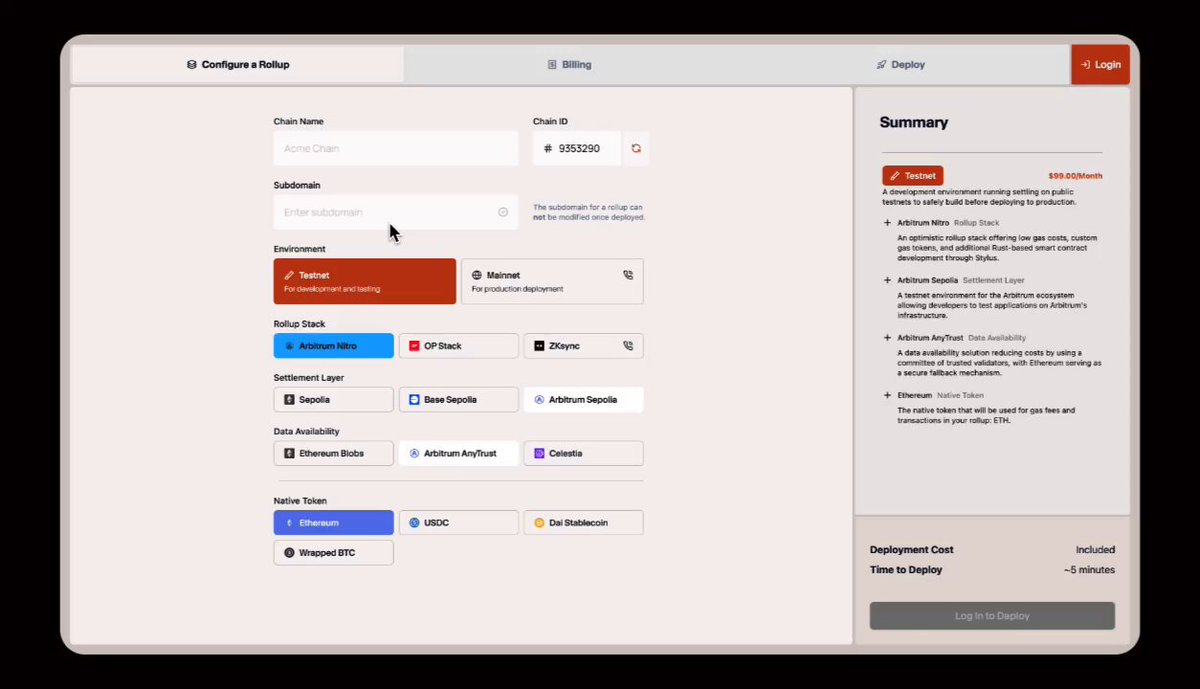Switch to the Deploy tab

(x=902, y=64)
